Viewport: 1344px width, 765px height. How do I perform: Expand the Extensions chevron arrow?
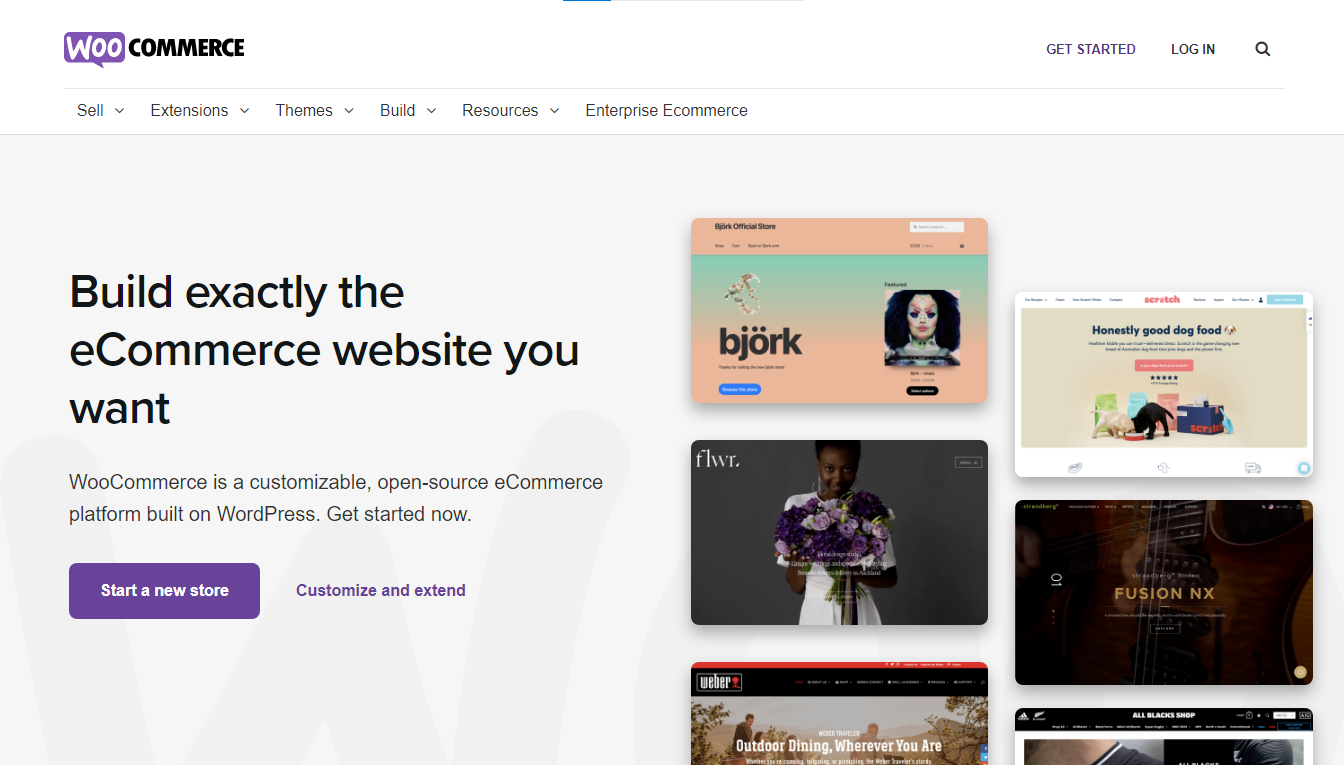(244, 111)
